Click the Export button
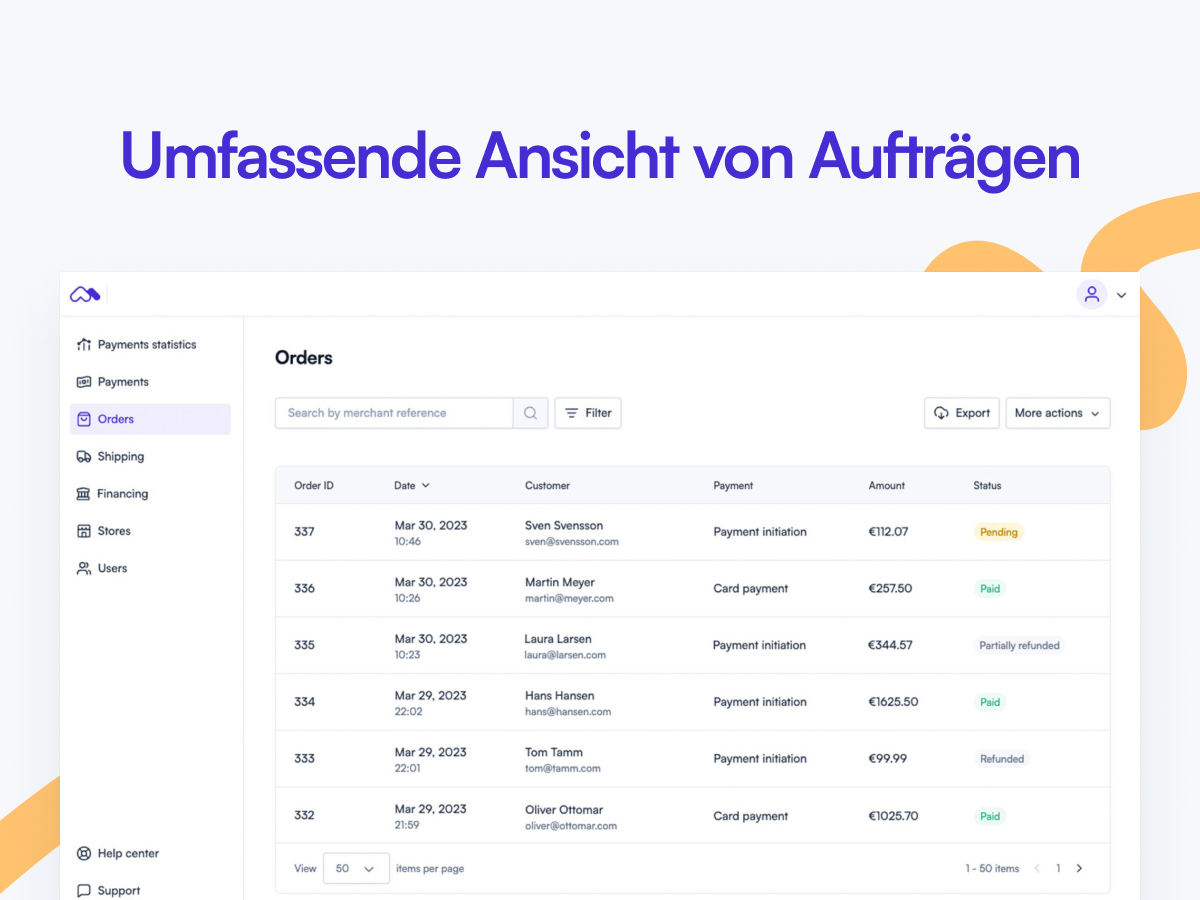The image size is (1200, 900). point(961,413)
